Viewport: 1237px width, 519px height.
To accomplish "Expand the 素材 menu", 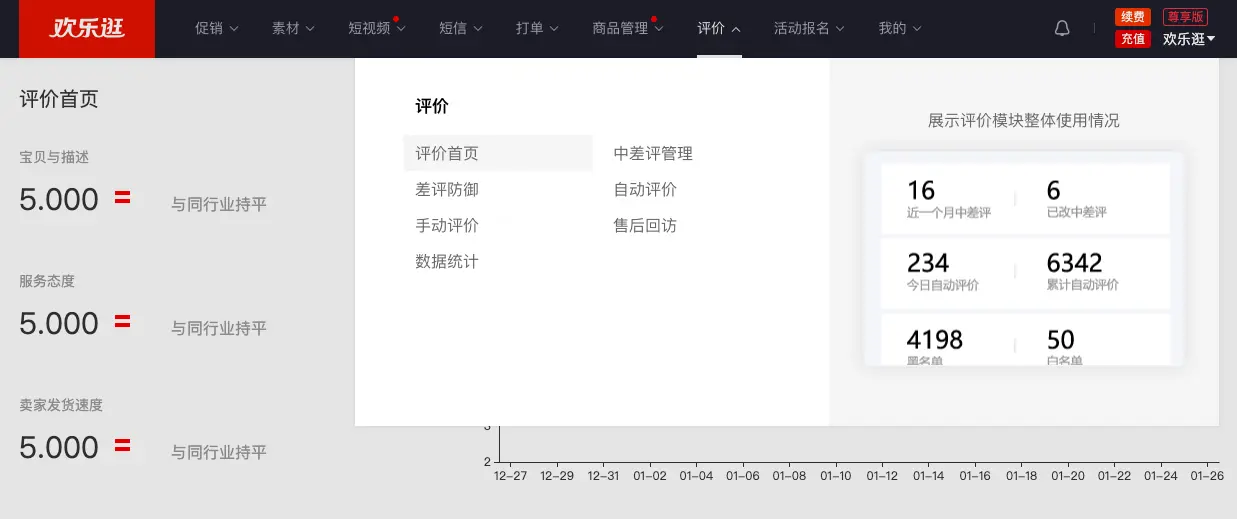I will coord(293,29).
